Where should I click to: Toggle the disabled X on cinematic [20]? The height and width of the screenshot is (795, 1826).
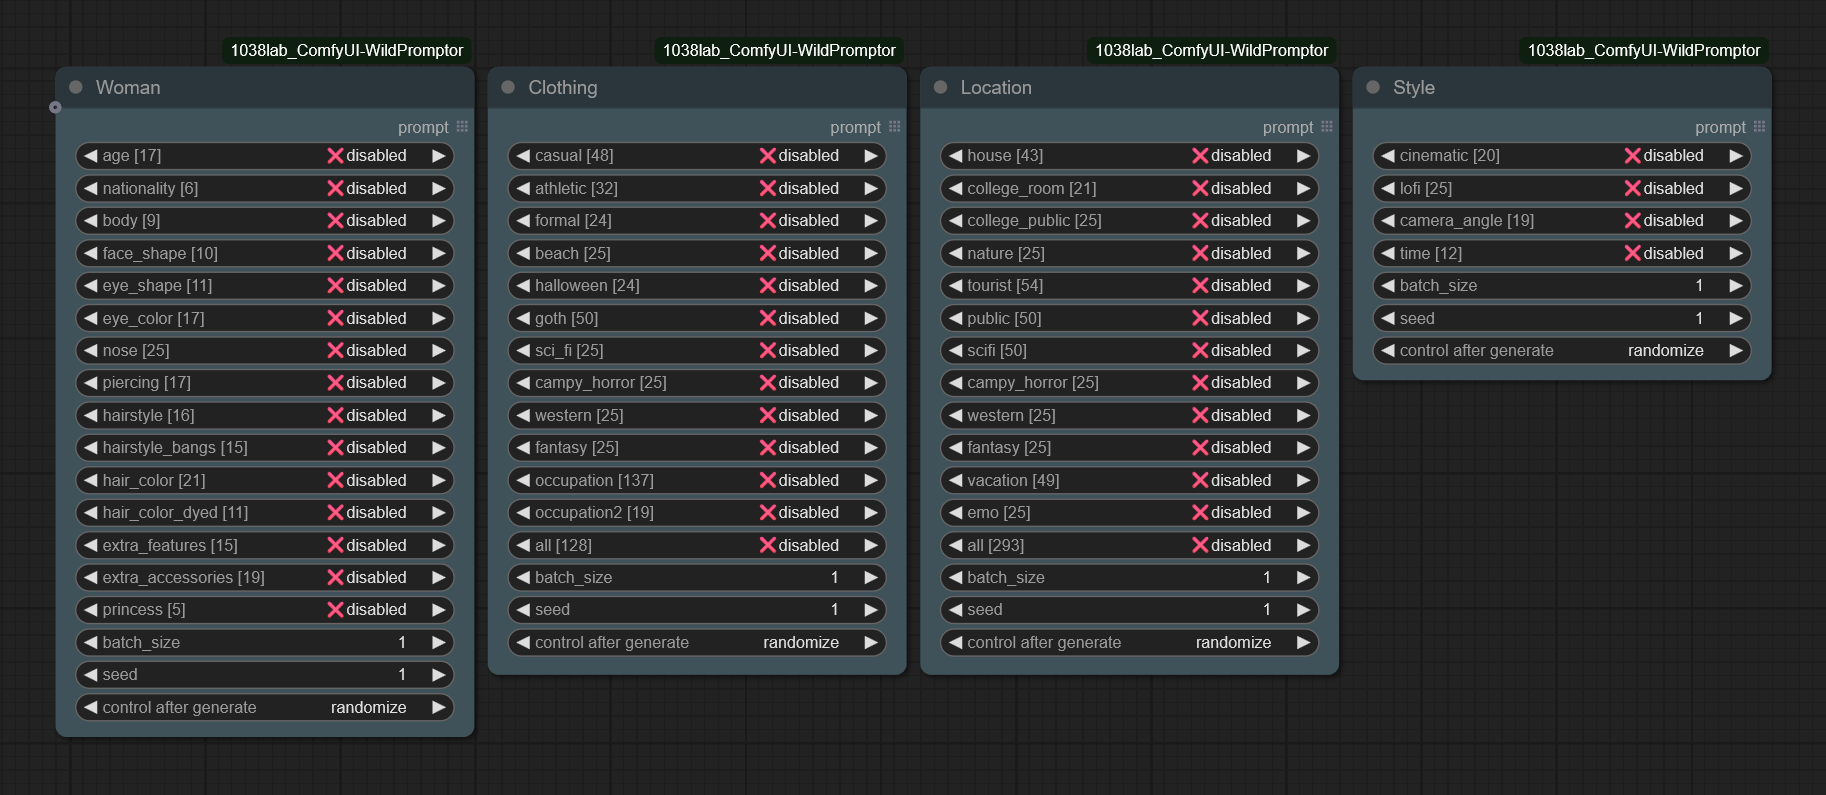pyautogui.click(x=1633, y=156)
